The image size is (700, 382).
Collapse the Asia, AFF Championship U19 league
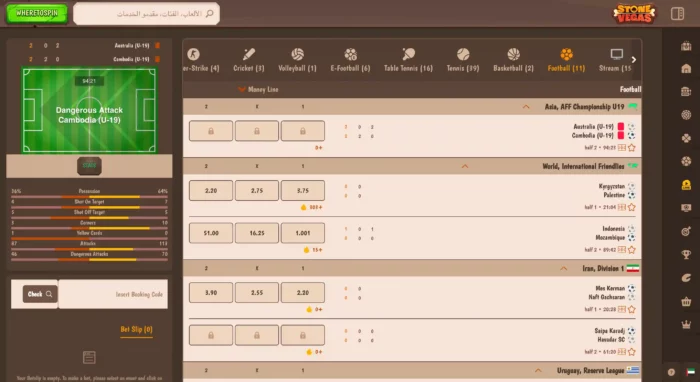526,107
